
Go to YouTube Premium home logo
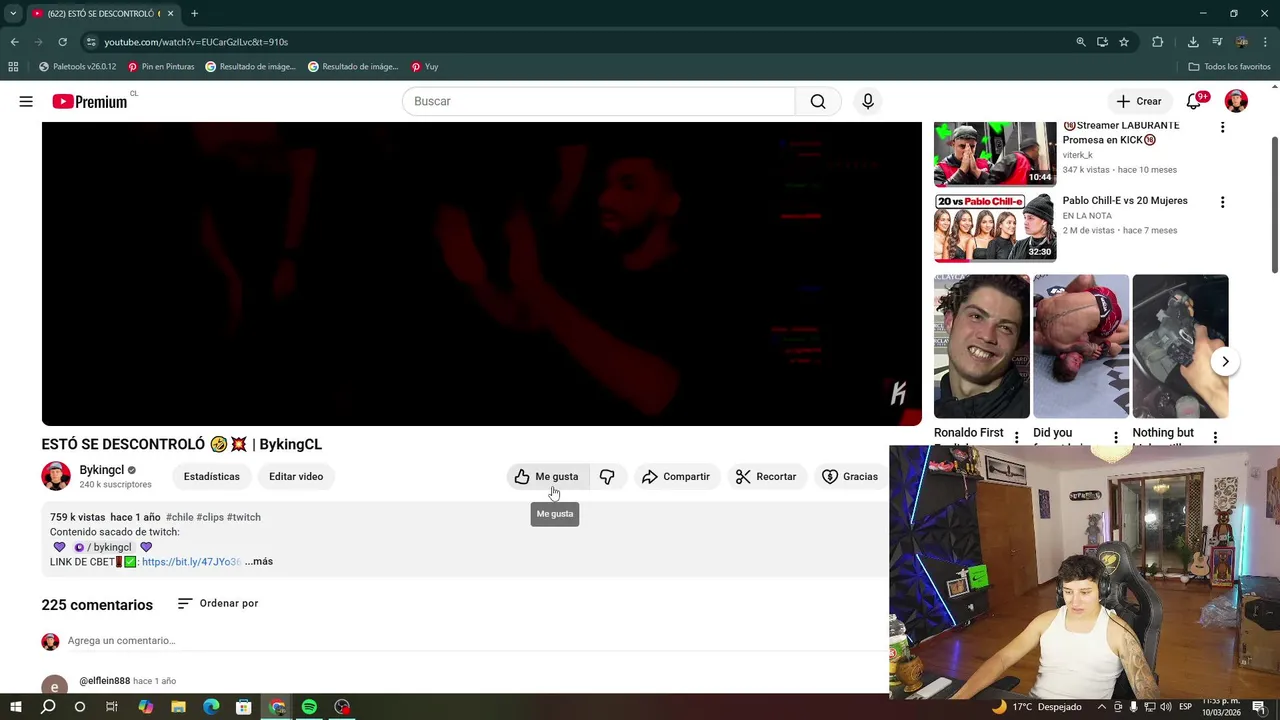(x=90, y=101)
